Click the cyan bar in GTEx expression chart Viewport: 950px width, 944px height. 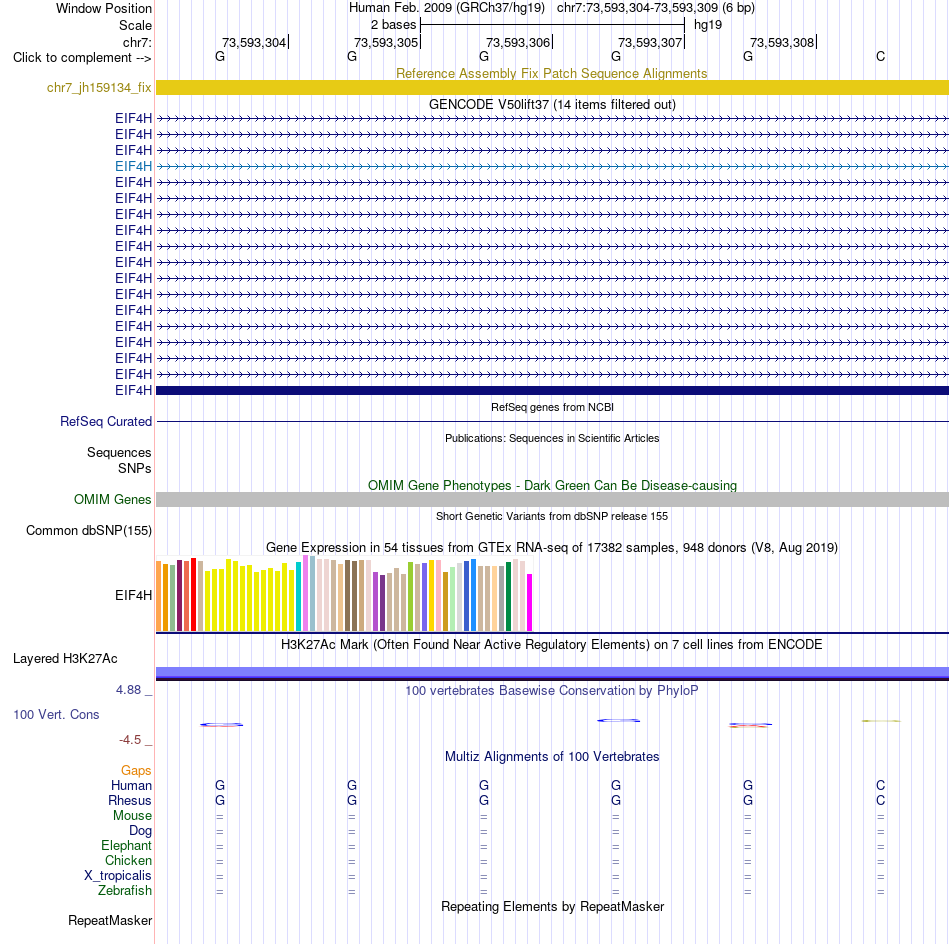click(x=298, y=597)
